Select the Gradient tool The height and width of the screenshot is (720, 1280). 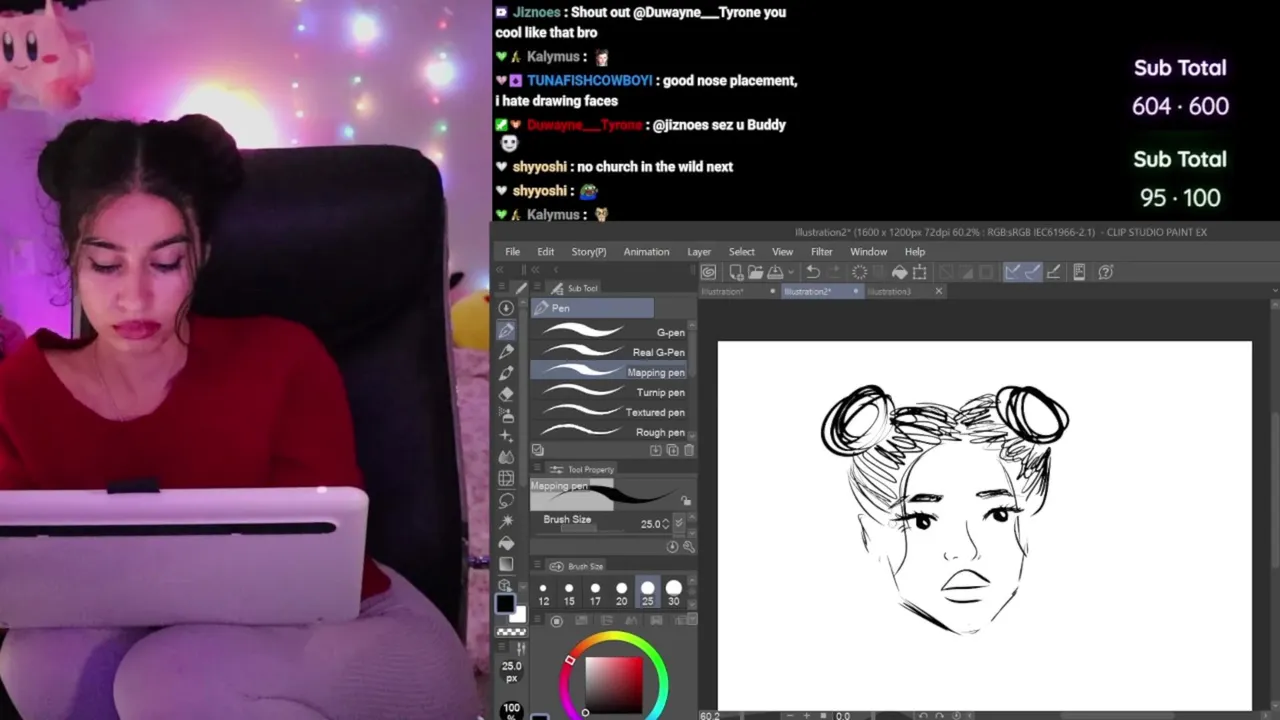[506, 564]
